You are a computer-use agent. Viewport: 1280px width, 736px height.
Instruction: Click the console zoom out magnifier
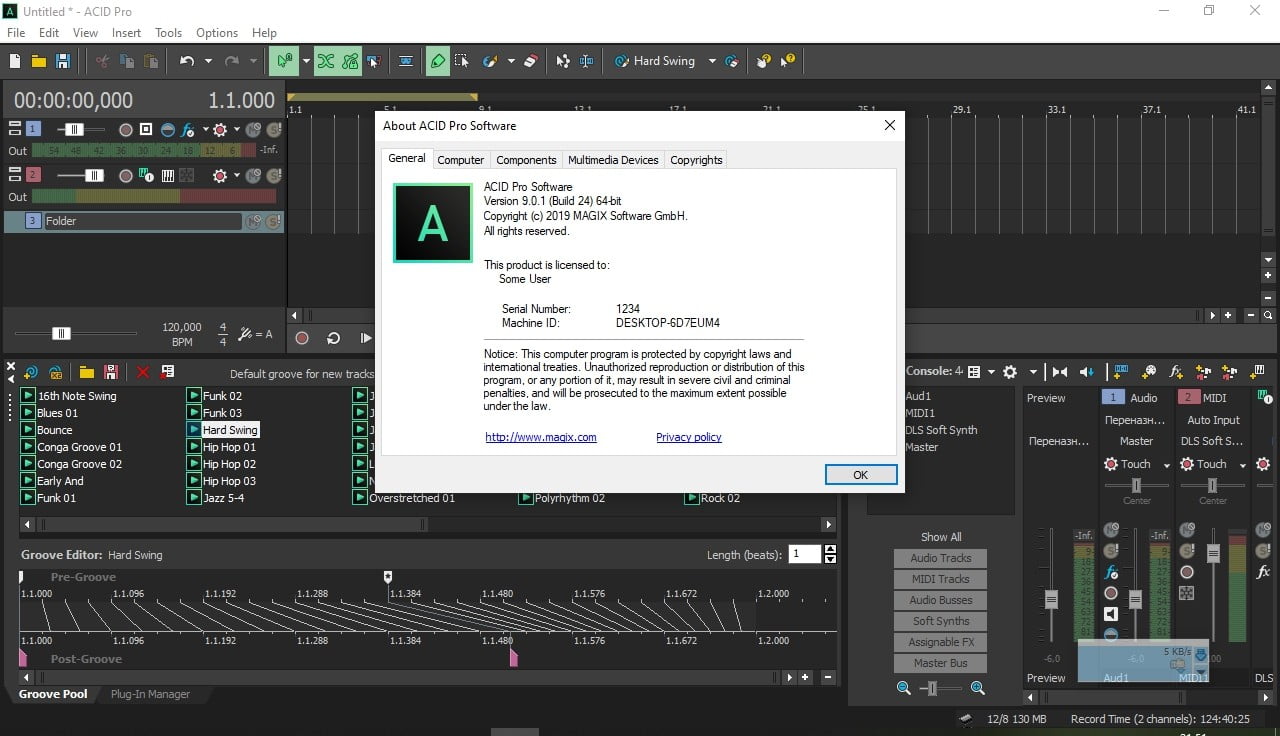coord(904,688)
